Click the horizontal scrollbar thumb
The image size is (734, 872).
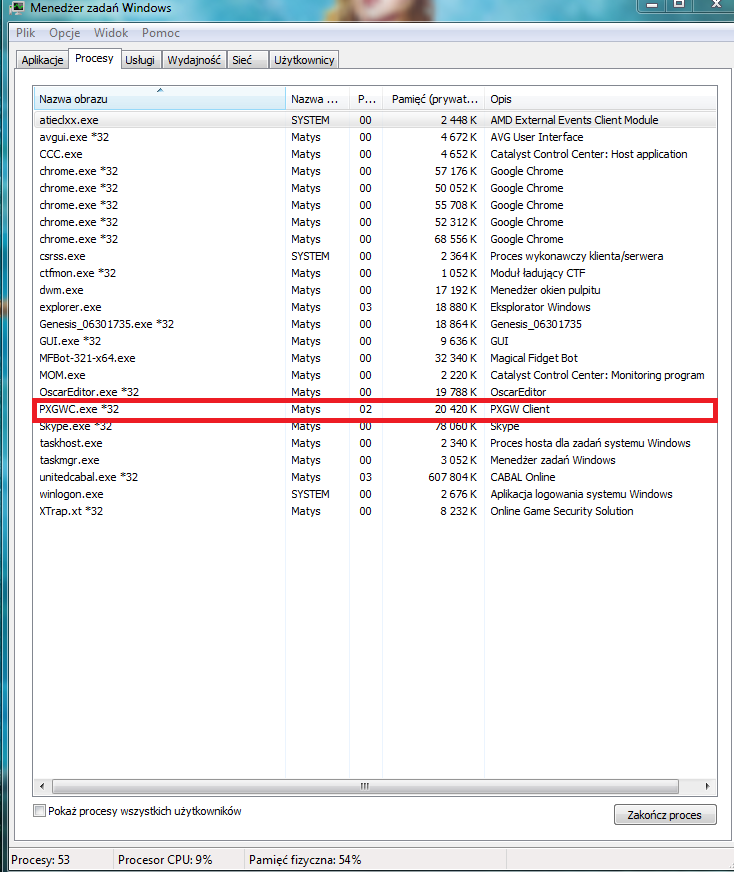pyautogui.click(x=365, y=786)
